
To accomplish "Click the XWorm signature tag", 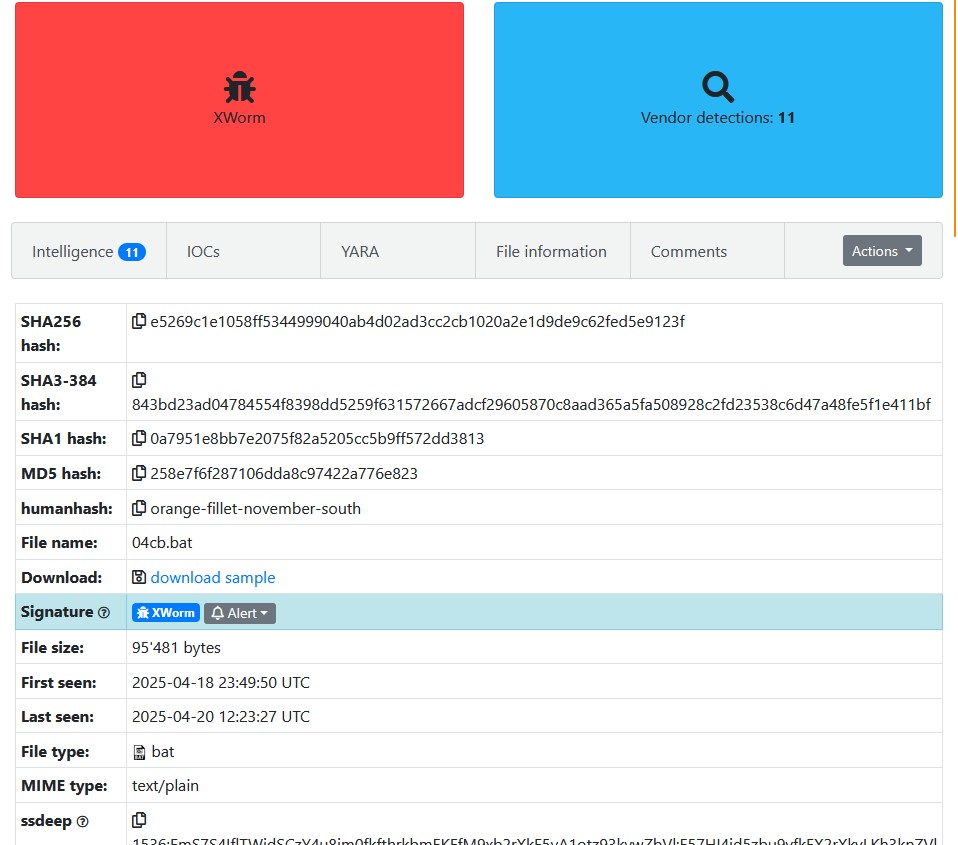I will [x=166, y=613].
